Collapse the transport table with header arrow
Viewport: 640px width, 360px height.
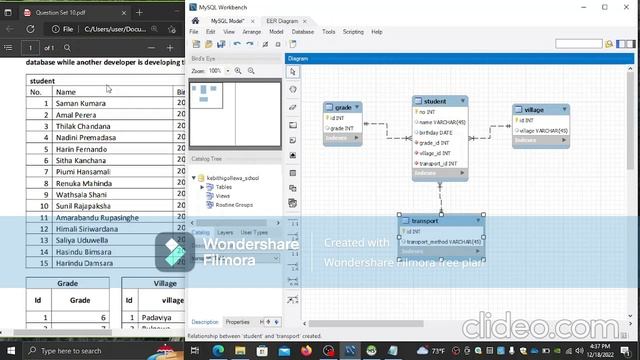[478, 220]
